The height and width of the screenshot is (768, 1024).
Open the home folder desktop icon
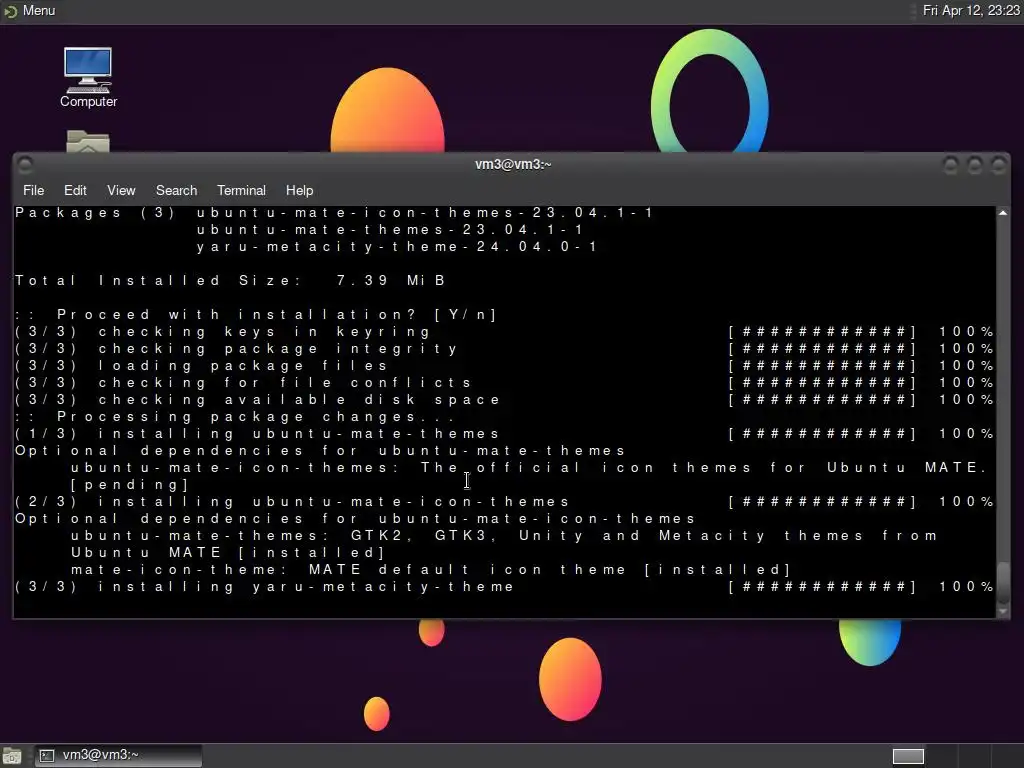pyautogui.click(x=88, y=141)
